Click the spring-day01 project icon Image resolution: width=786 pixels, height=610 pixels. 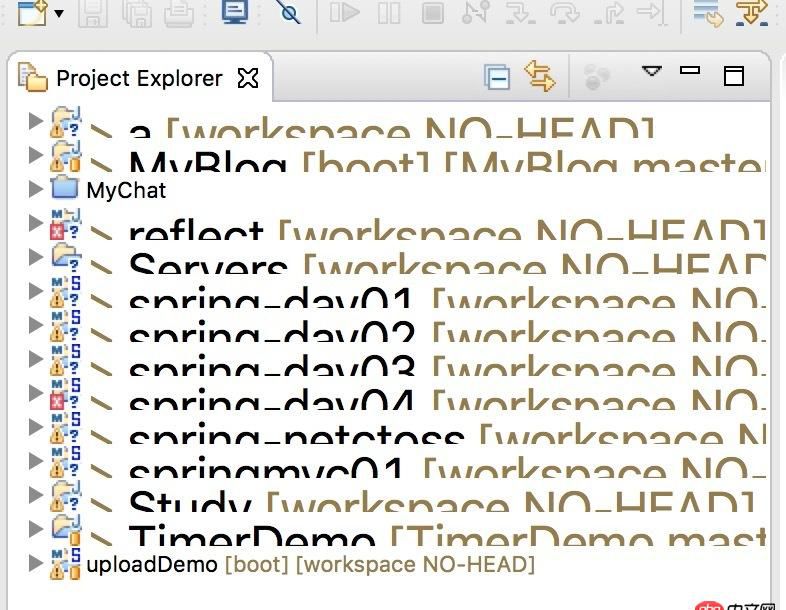(65, 292)
